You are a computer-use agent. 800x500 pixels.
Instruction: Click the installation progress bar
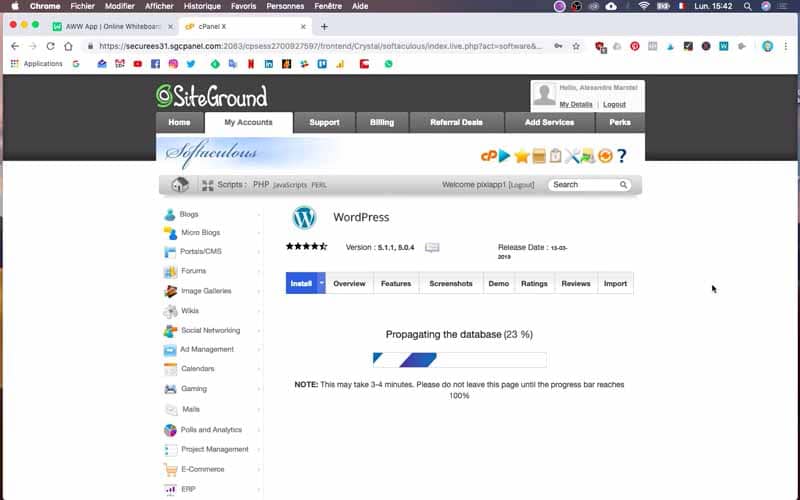[460, 360]
